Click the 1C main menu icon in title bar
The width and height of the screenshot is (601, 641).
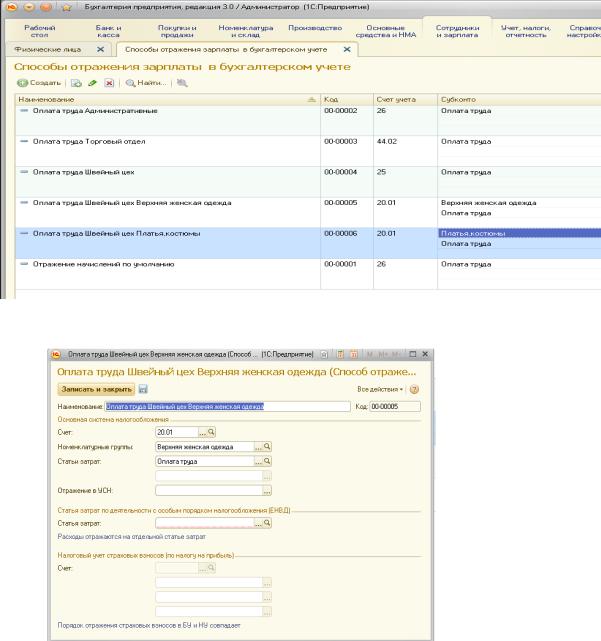(x=11, y=7)
